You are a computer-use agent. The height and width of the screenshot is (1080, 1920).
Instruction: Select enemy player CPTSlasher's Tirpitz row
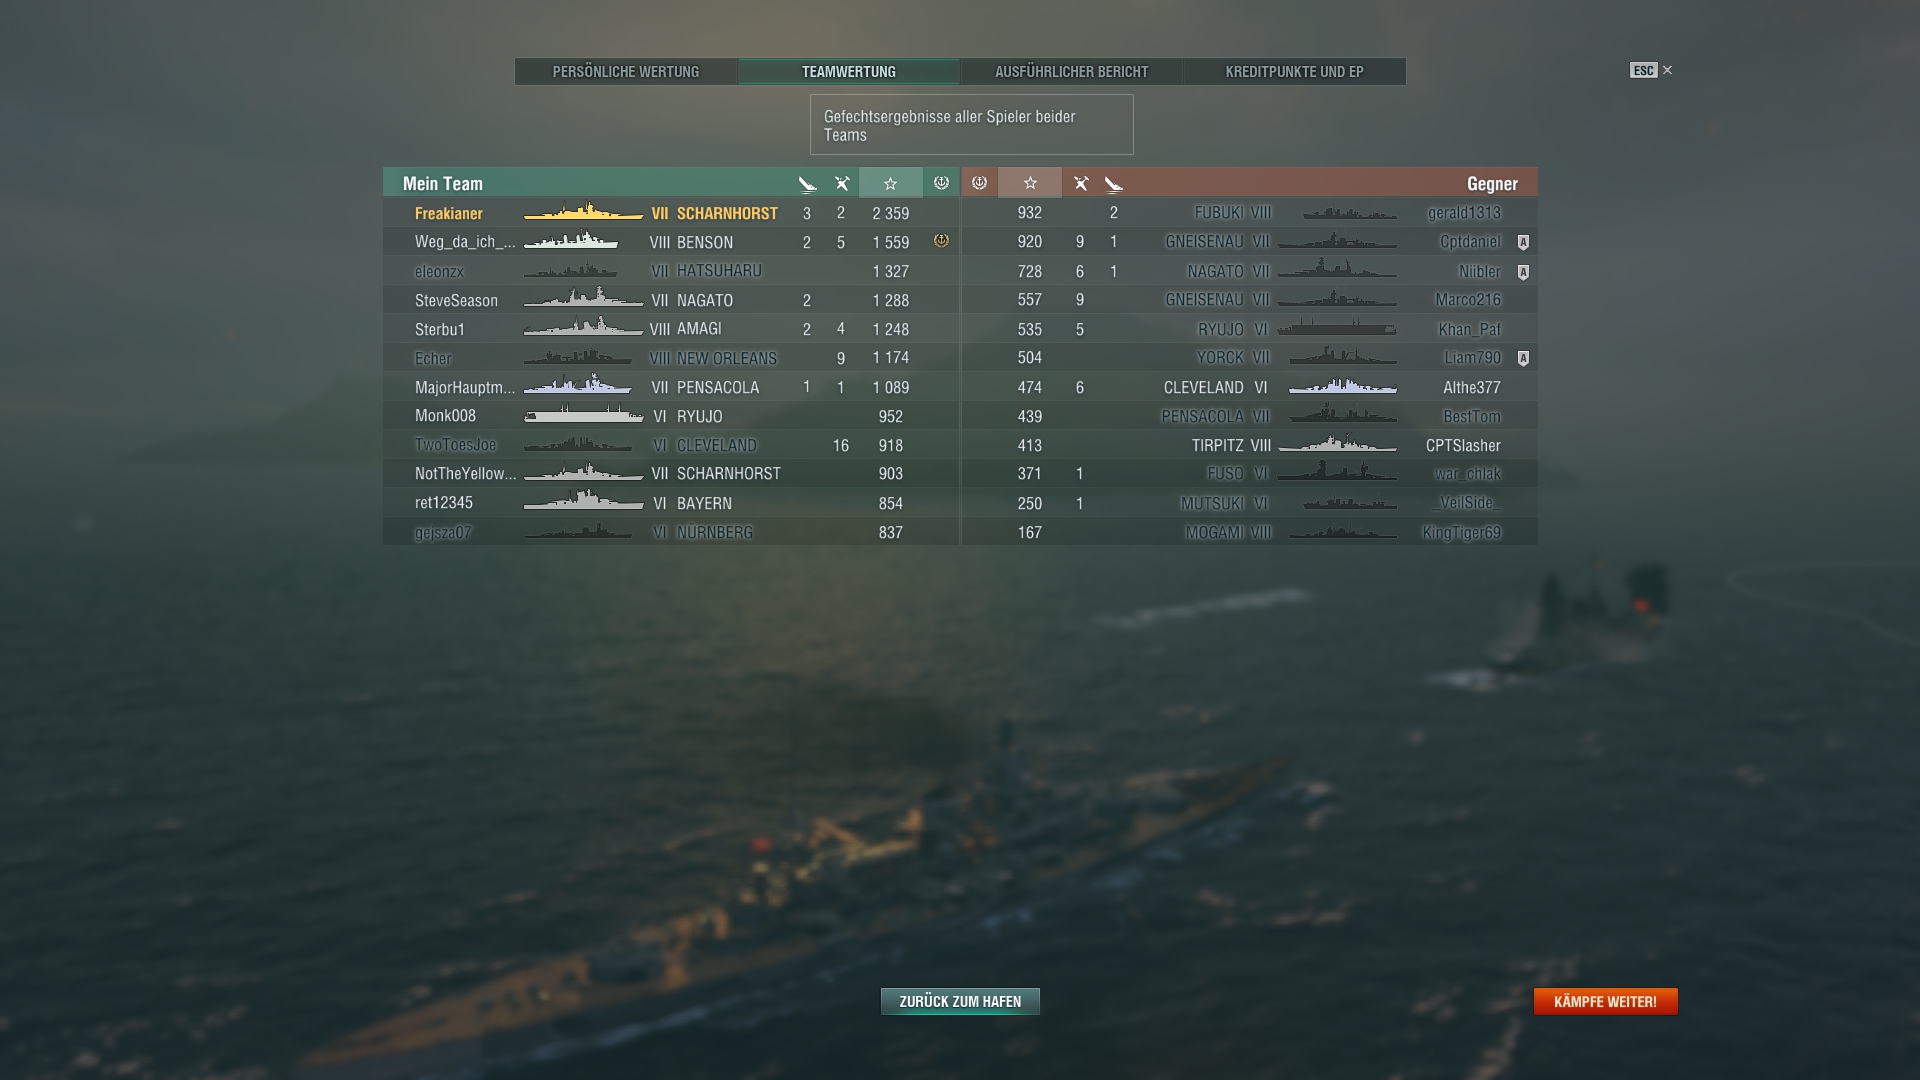(1250, 445)
